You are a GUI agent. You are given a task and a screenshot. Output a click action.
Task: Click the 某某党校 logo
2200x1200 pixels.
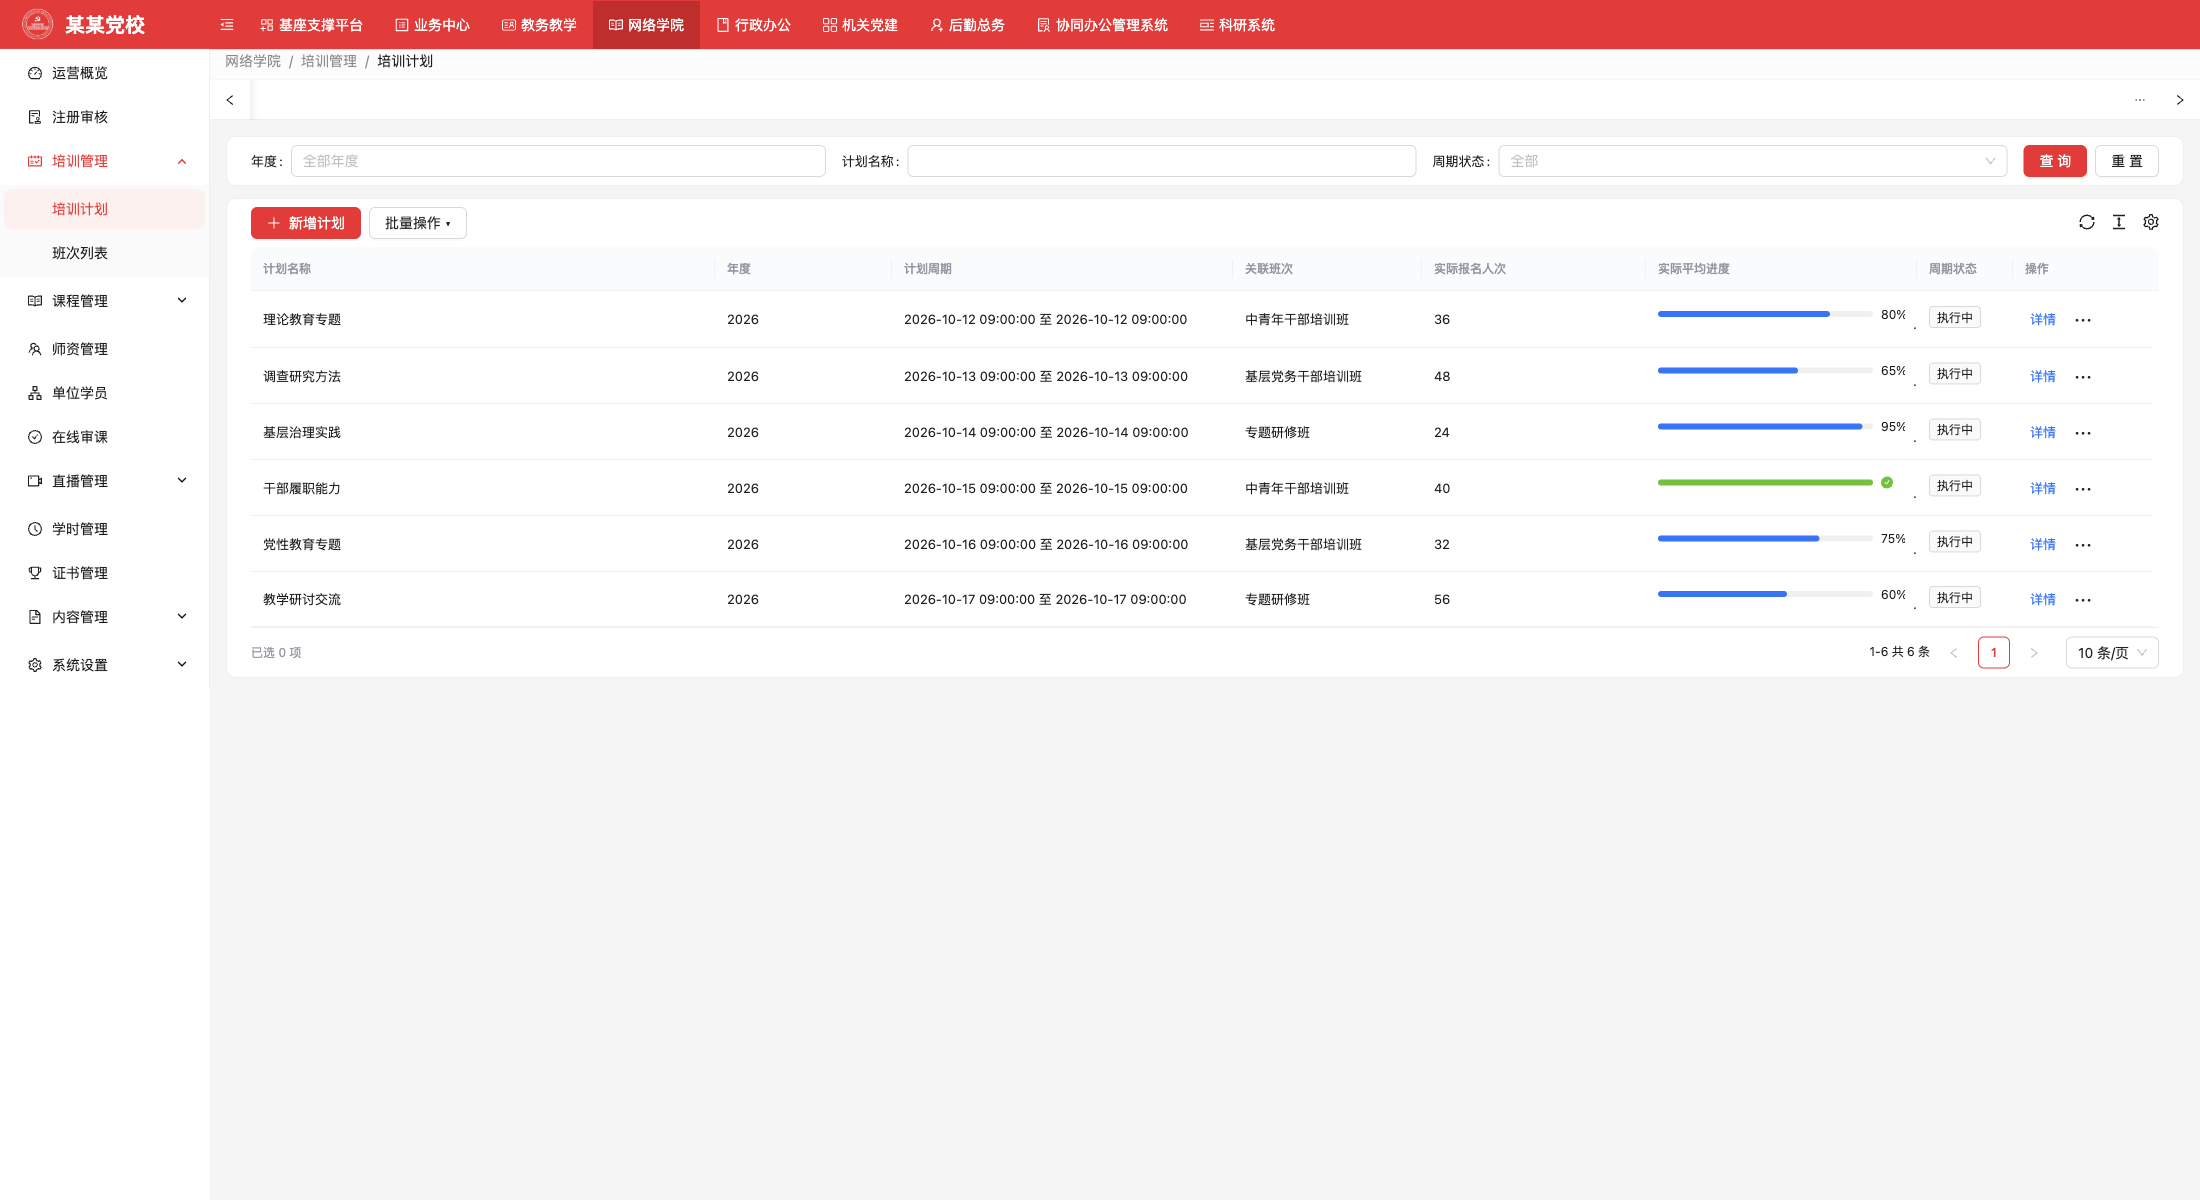[x=38, y=24]
